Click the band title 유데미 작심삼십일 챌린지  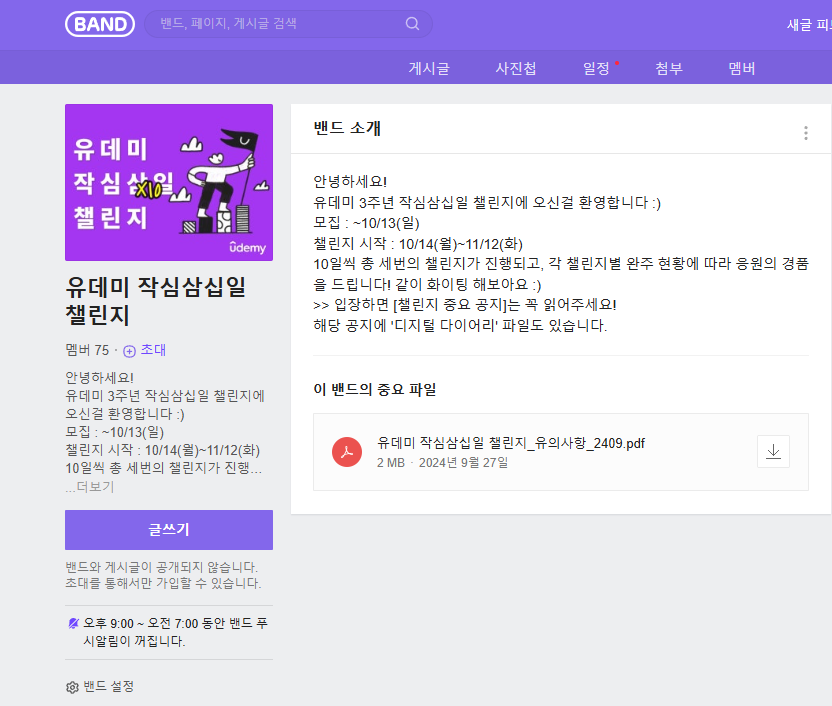(155, 301)
